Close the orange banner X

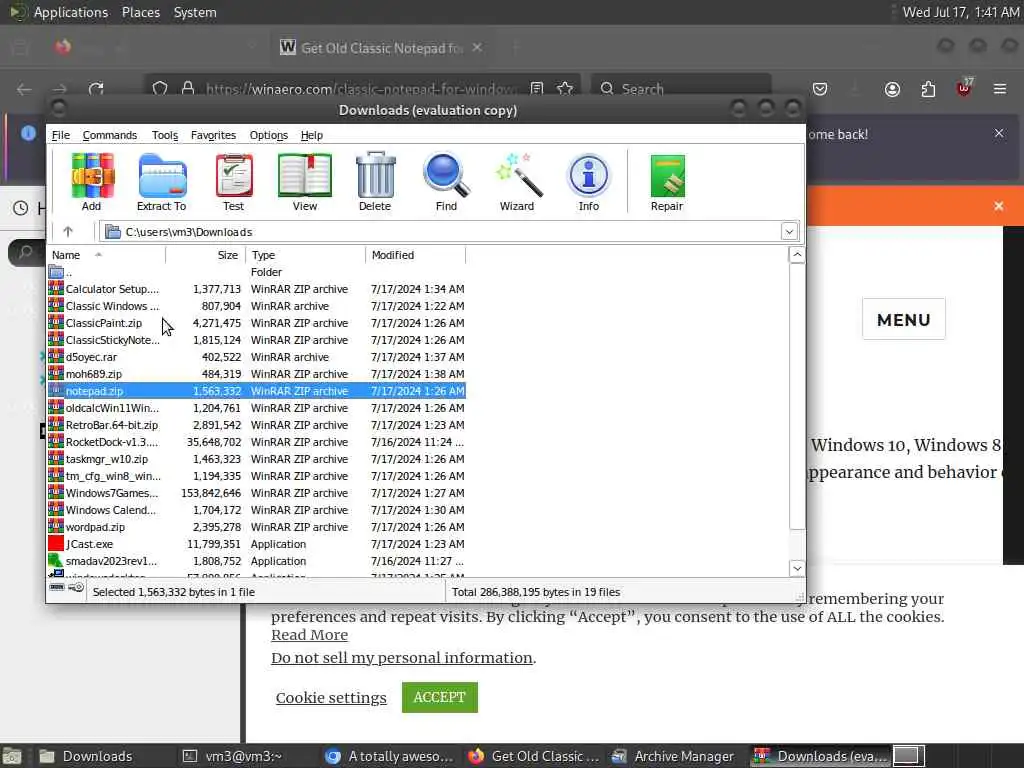point(999,206)
